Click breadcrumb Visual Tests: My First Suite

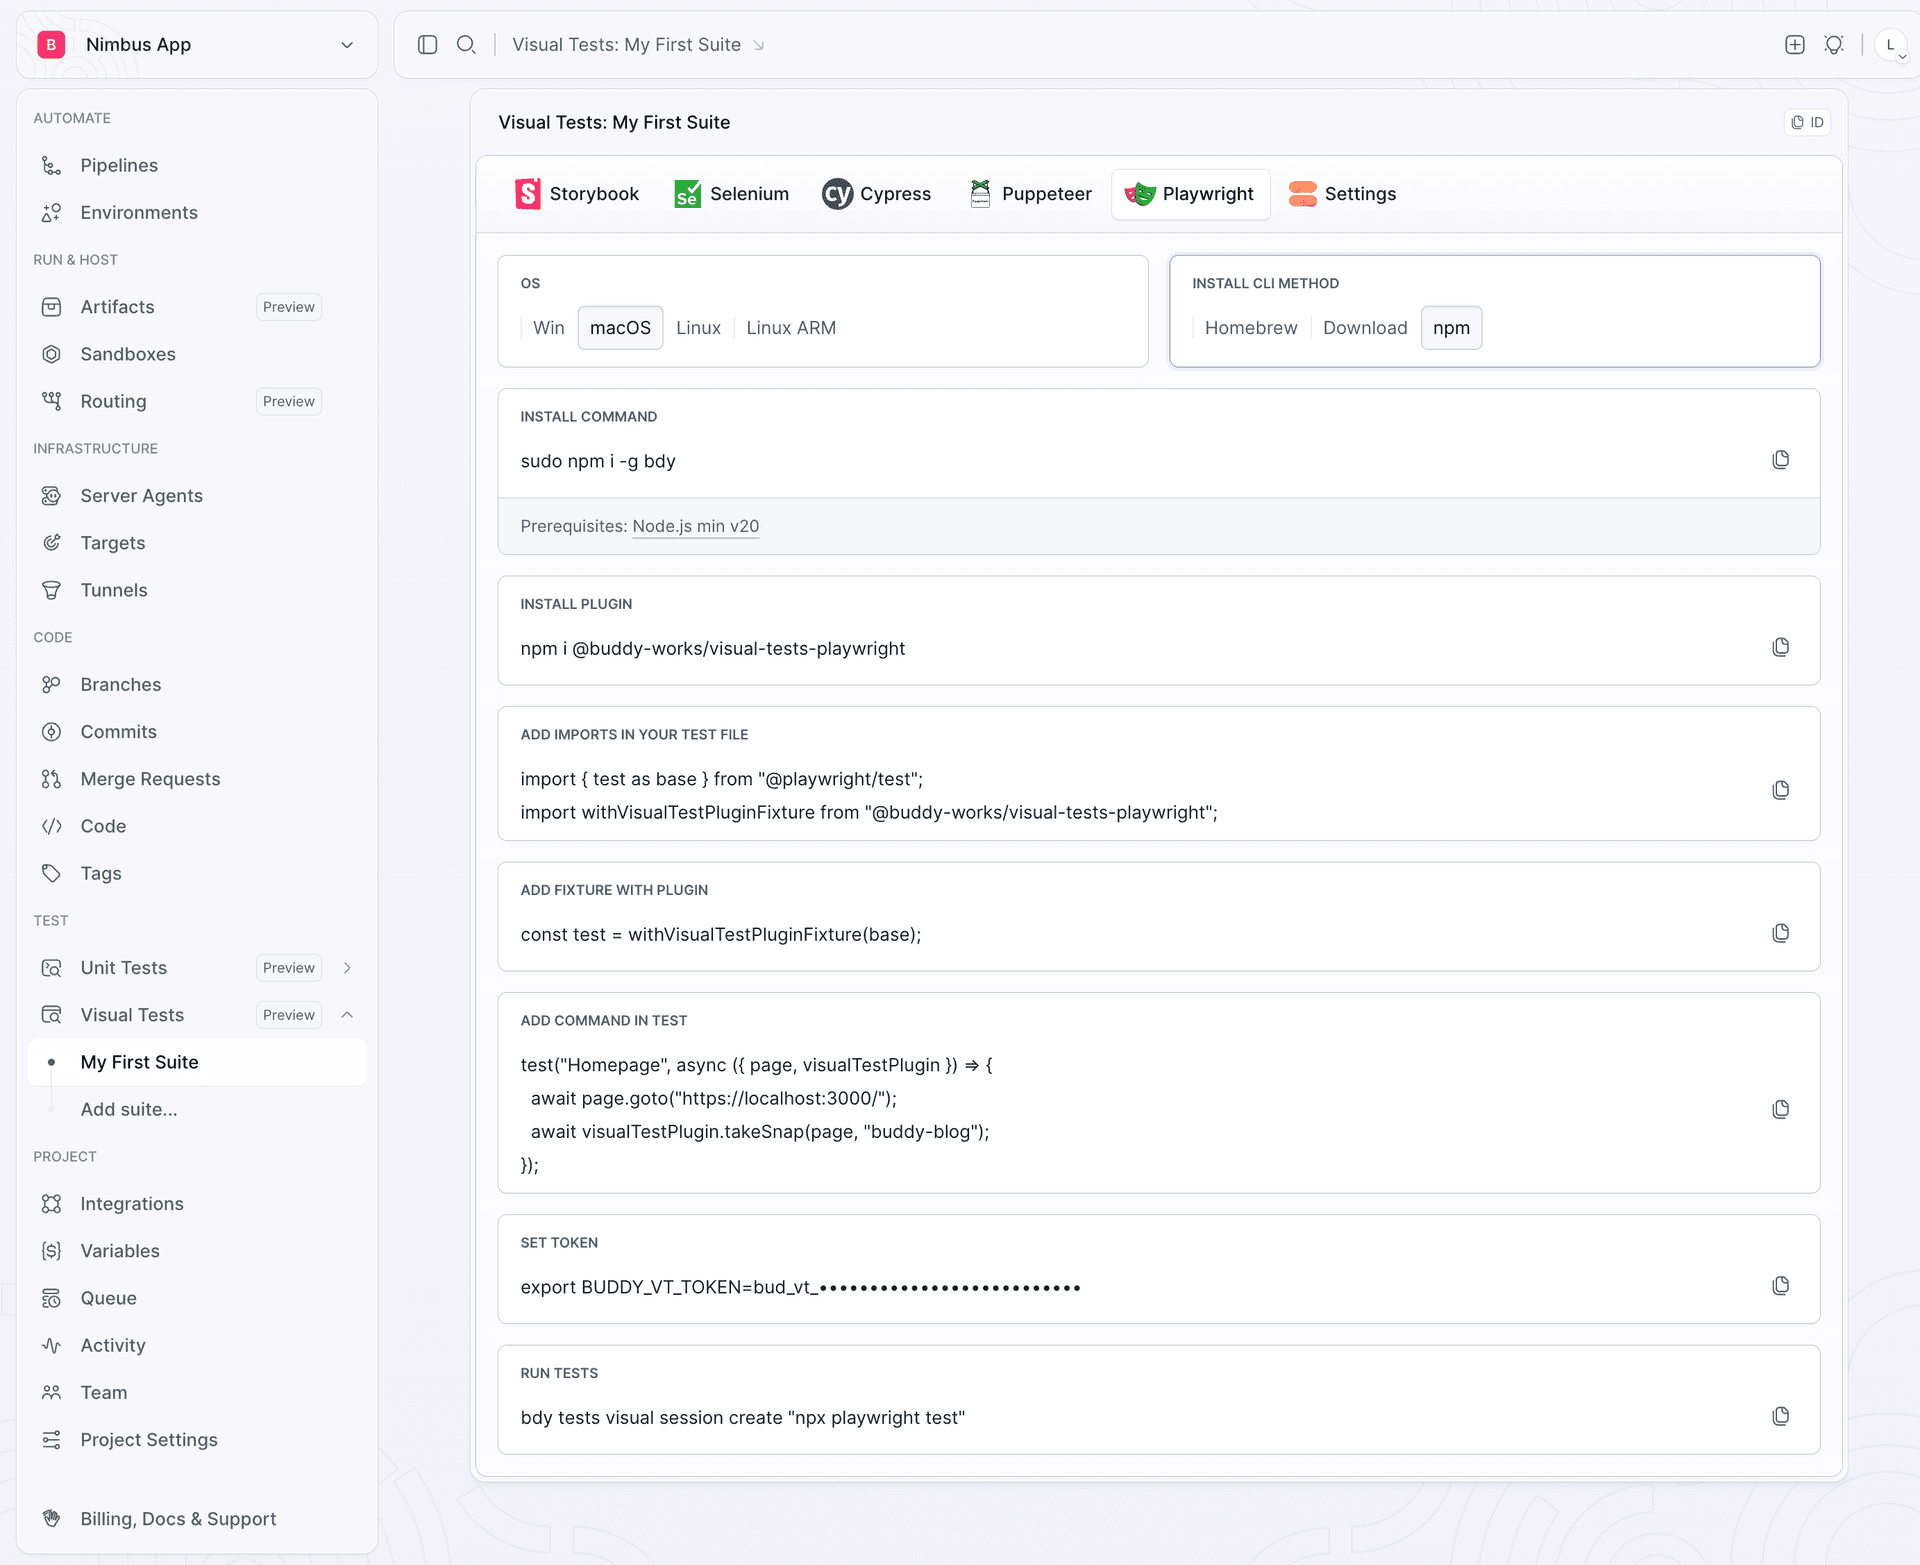[x=626, y=45]
